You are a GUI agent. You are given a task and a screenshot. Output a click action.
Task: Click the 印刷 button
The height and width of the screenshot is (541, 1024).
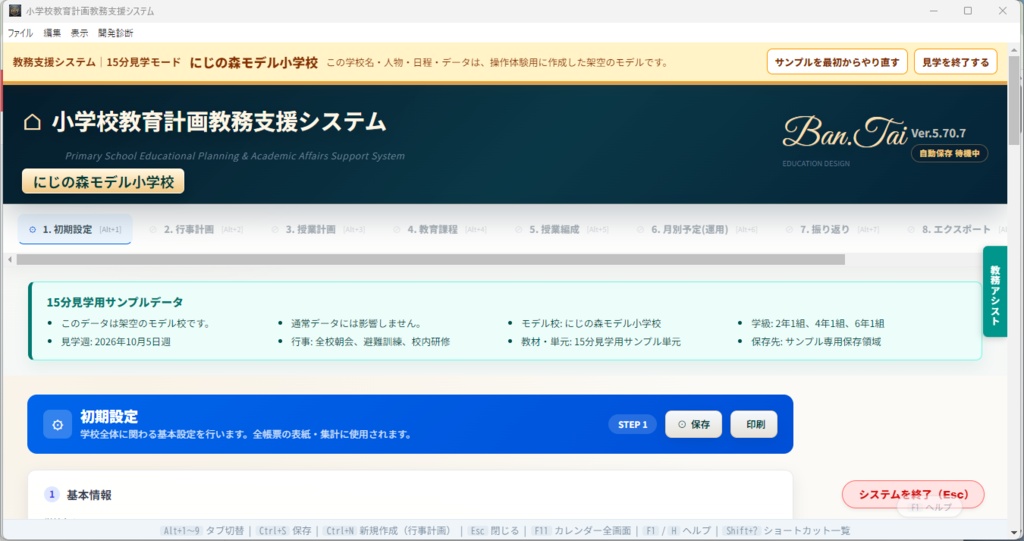pyautogui.click(x=754, y=425)
